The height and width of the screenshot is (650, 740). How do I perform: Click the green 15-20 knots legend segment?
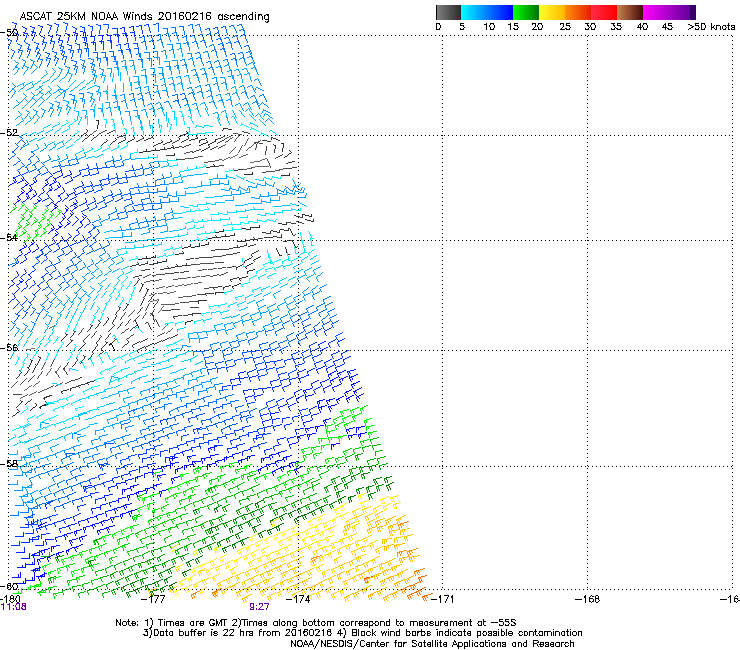pos(526,12)
